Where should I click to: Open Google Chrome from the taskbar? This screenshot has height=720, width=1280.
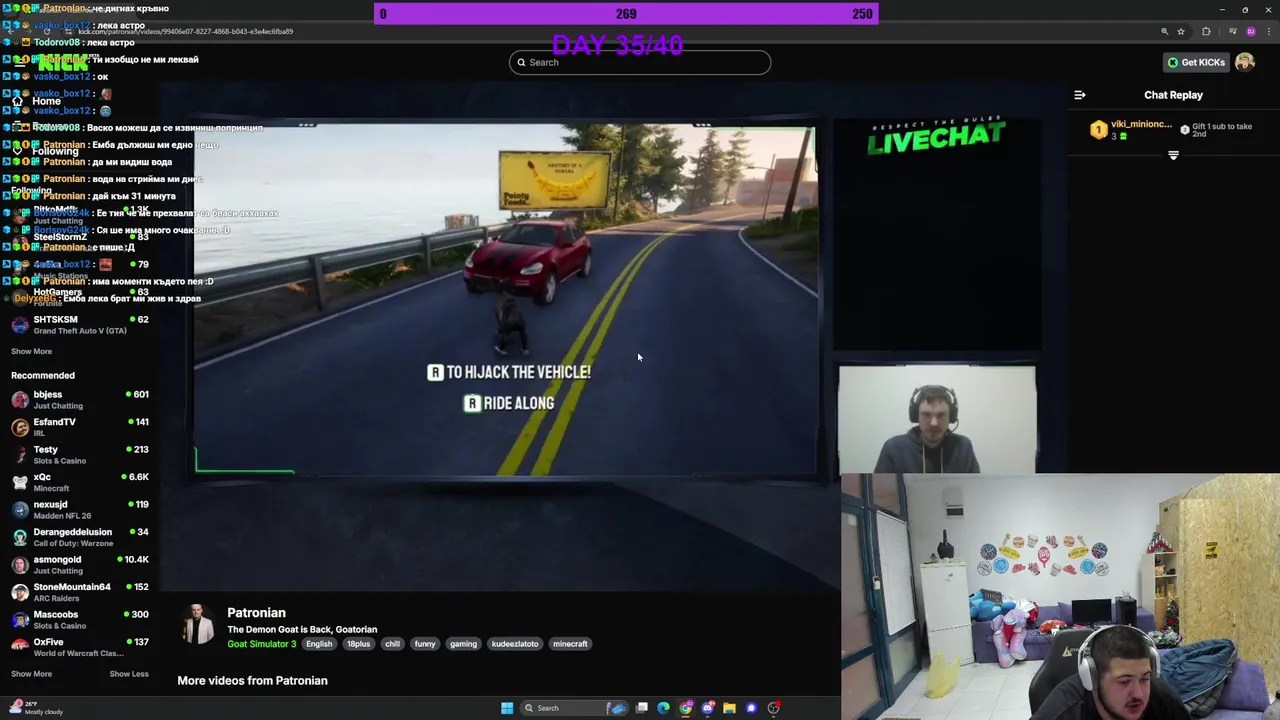tap(686, 708)
